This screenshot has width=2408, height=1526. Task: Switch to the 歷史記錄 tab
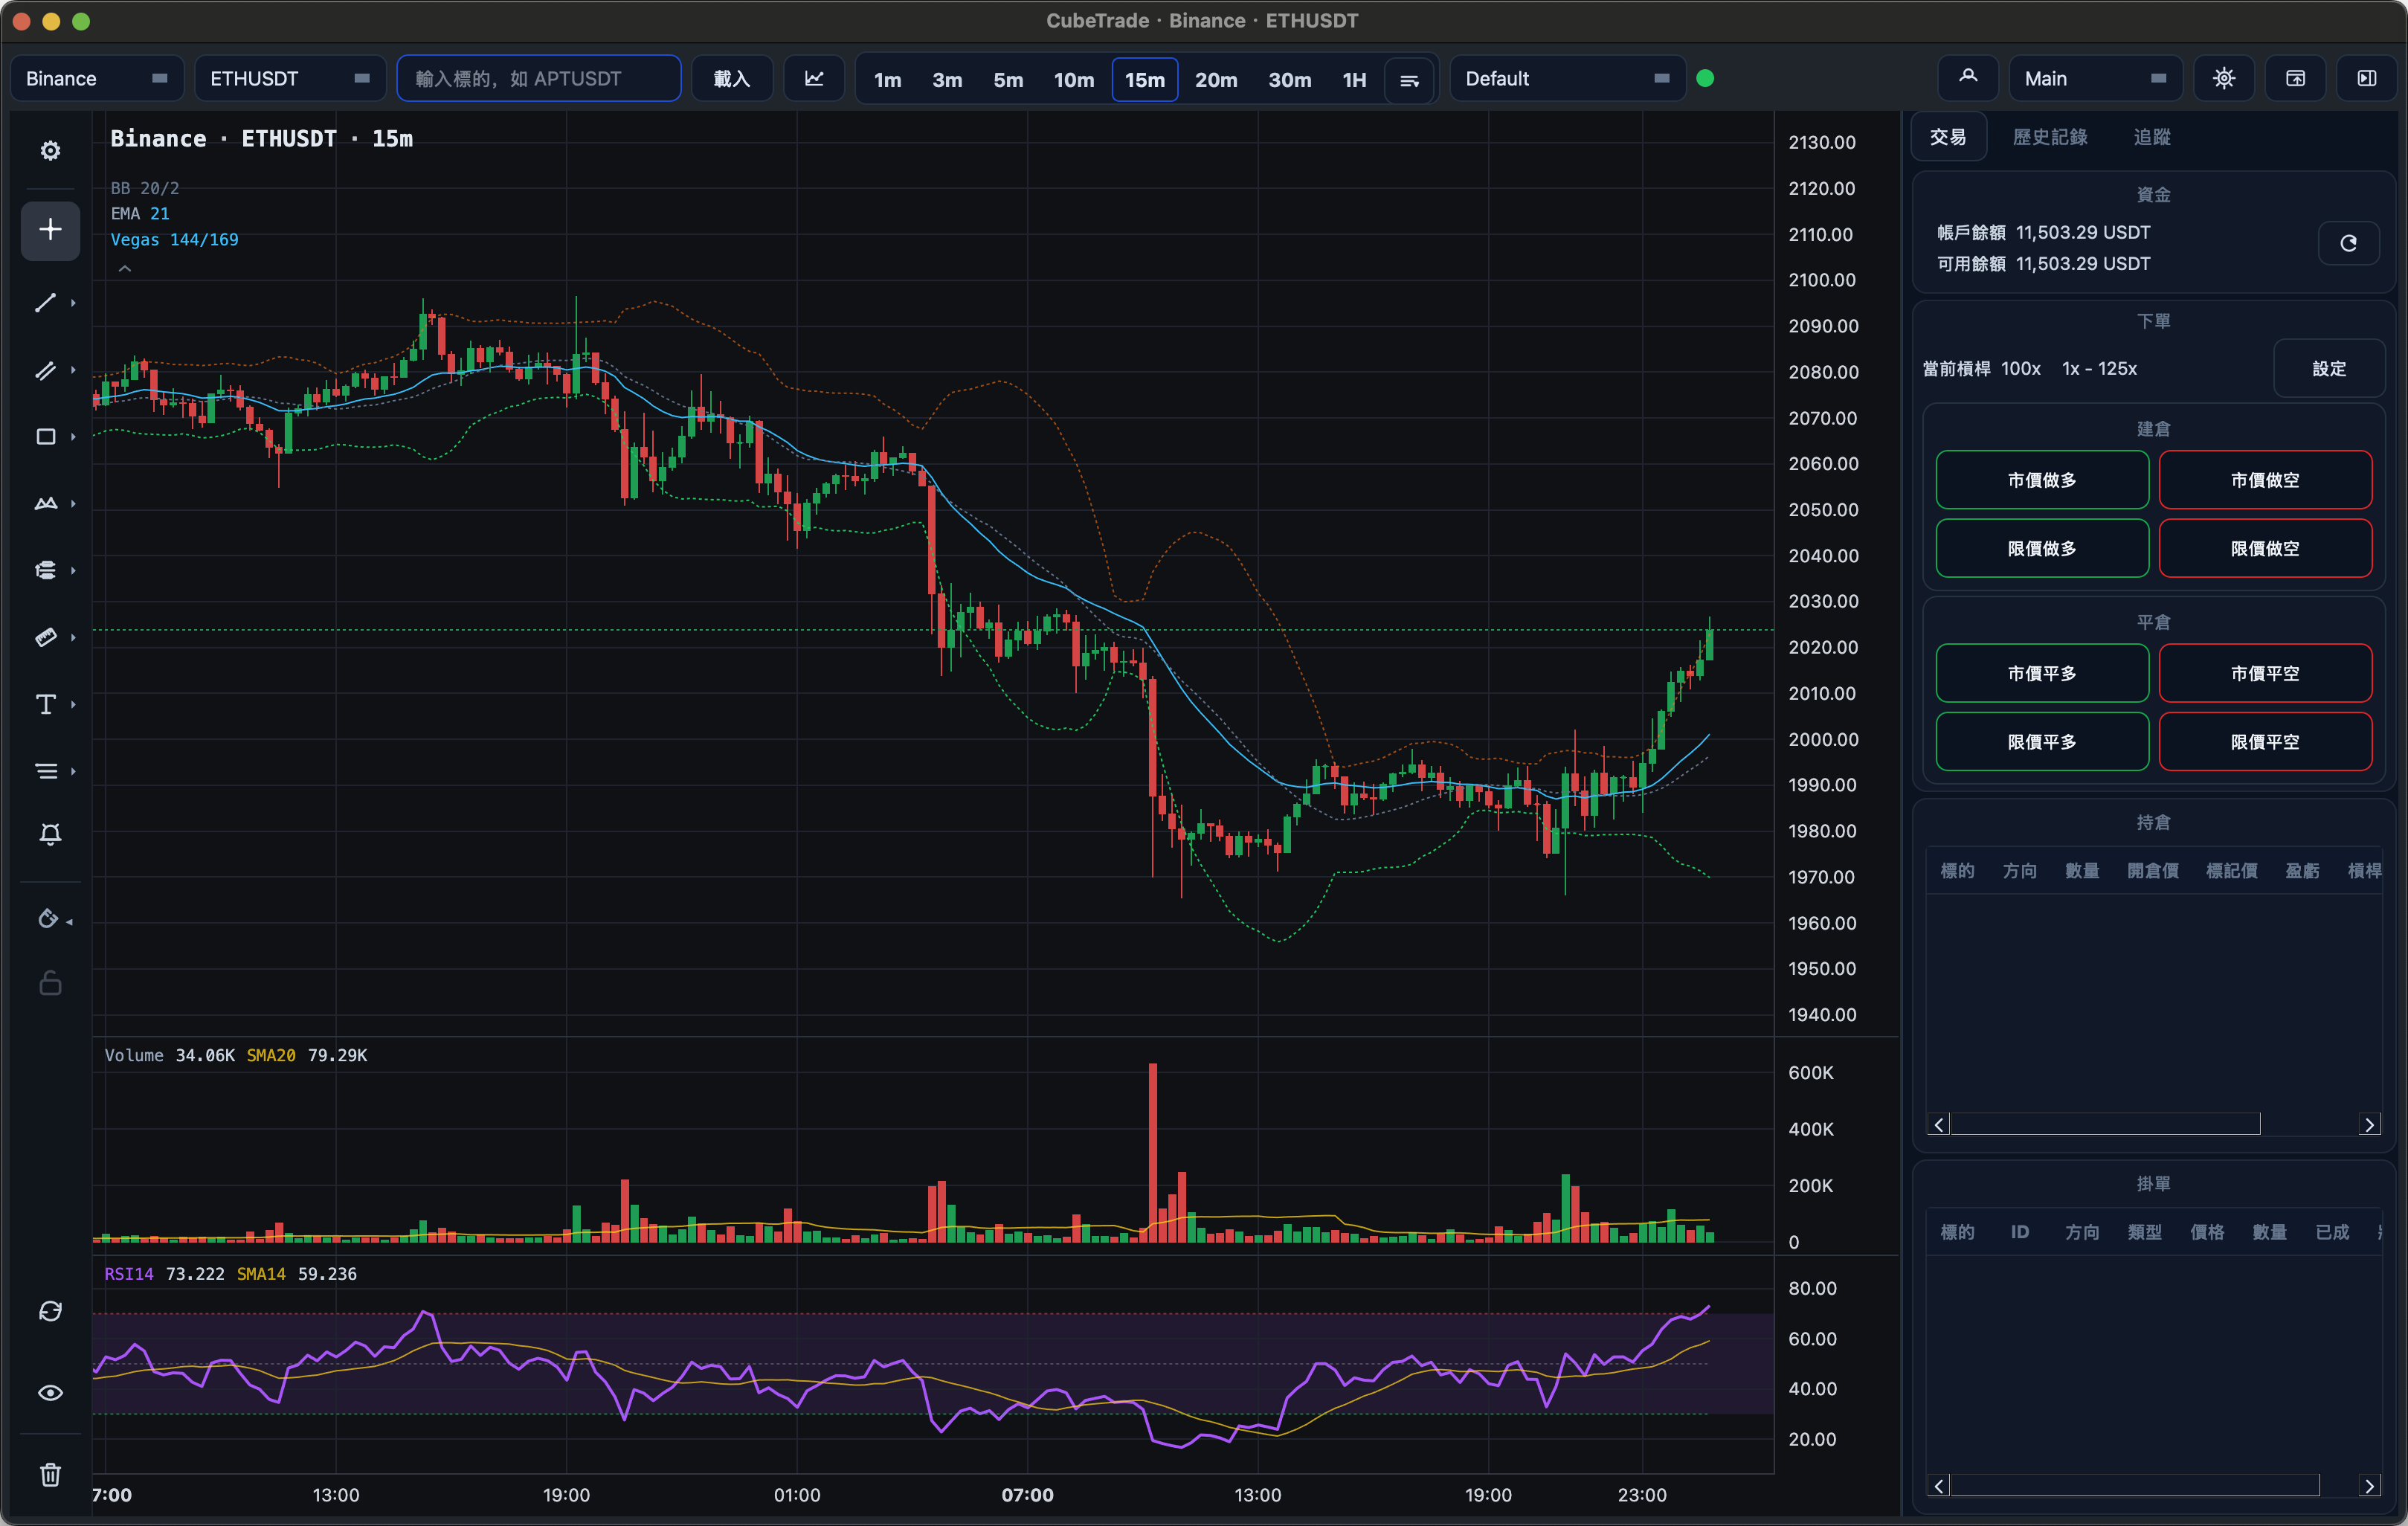tap(2050, 137)
